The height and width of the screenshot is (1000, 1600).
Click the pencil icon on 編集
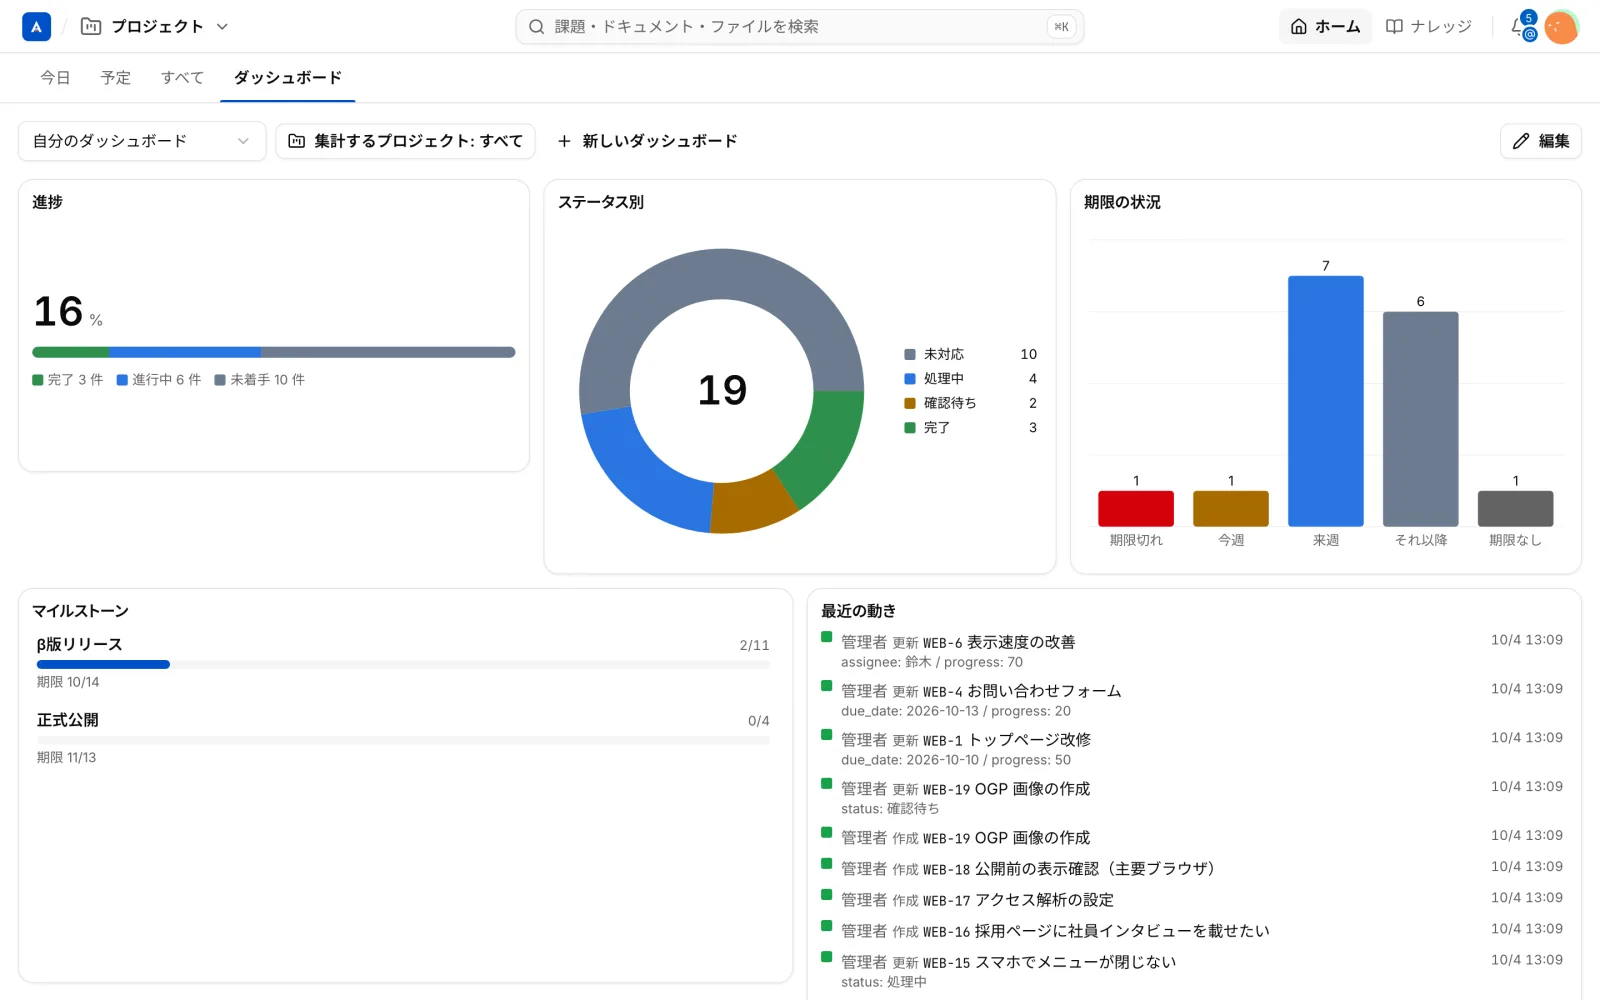tap(1521, 141)
